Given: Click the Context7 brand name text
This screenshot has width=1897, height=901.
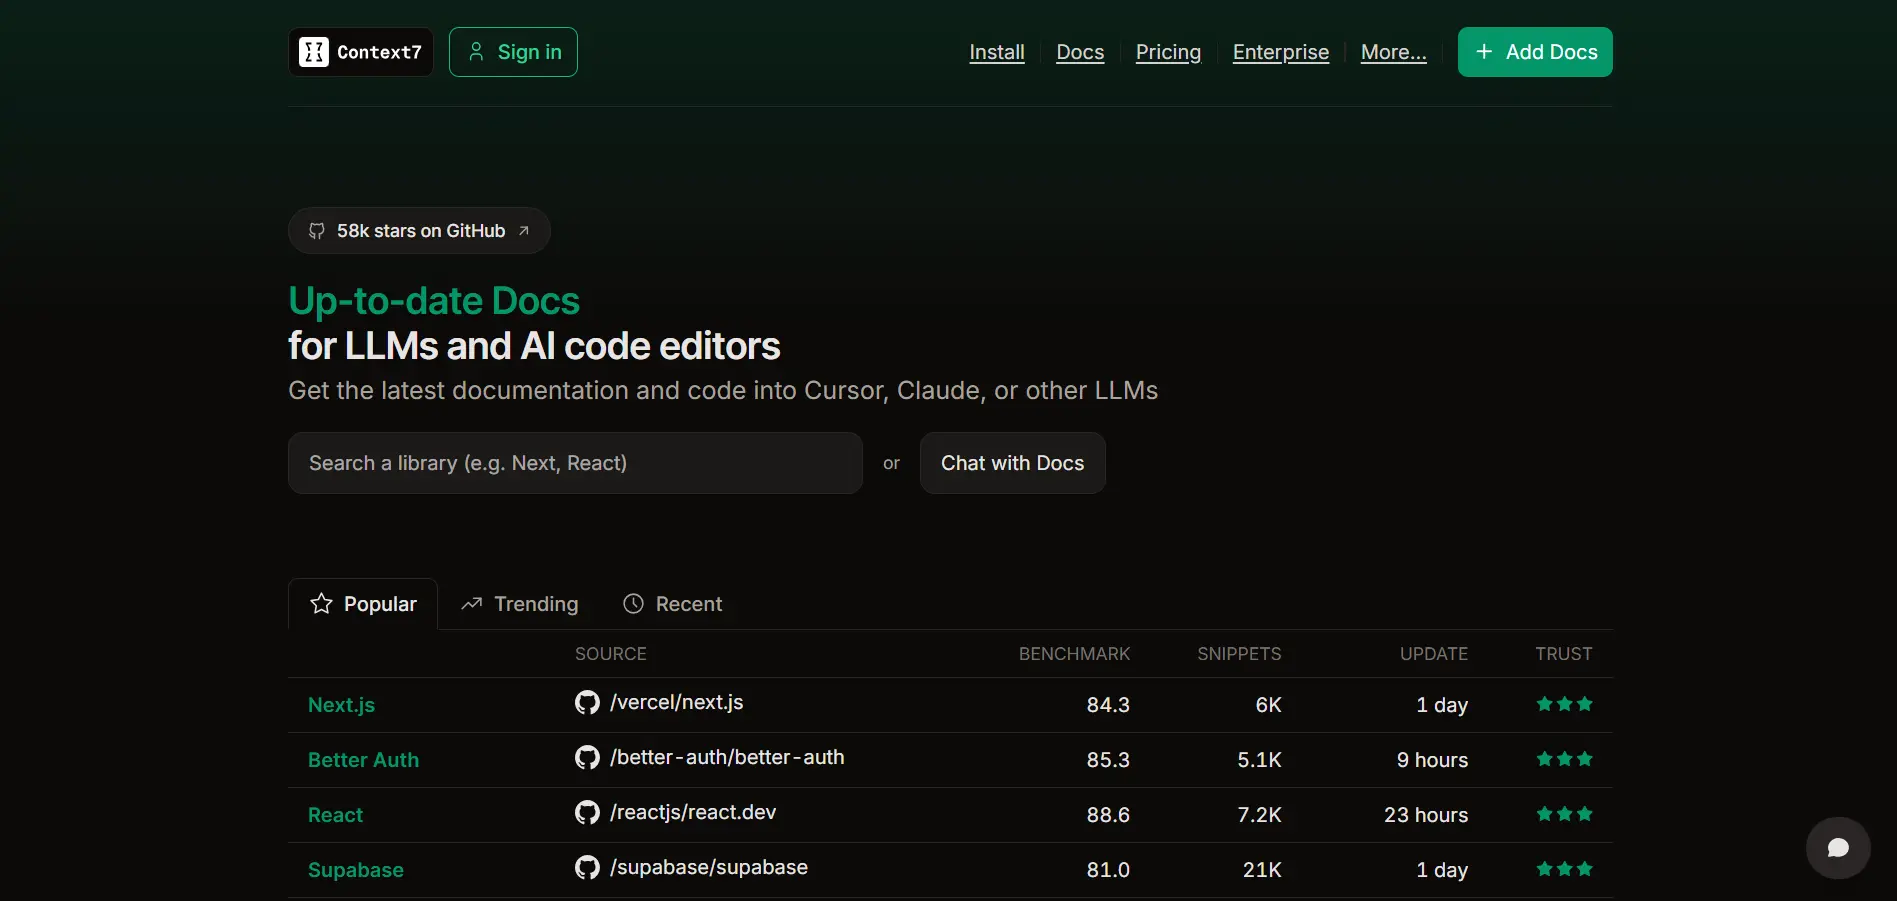Looking at the screenshot, I should pyautogui.click(x=379, y=52).
